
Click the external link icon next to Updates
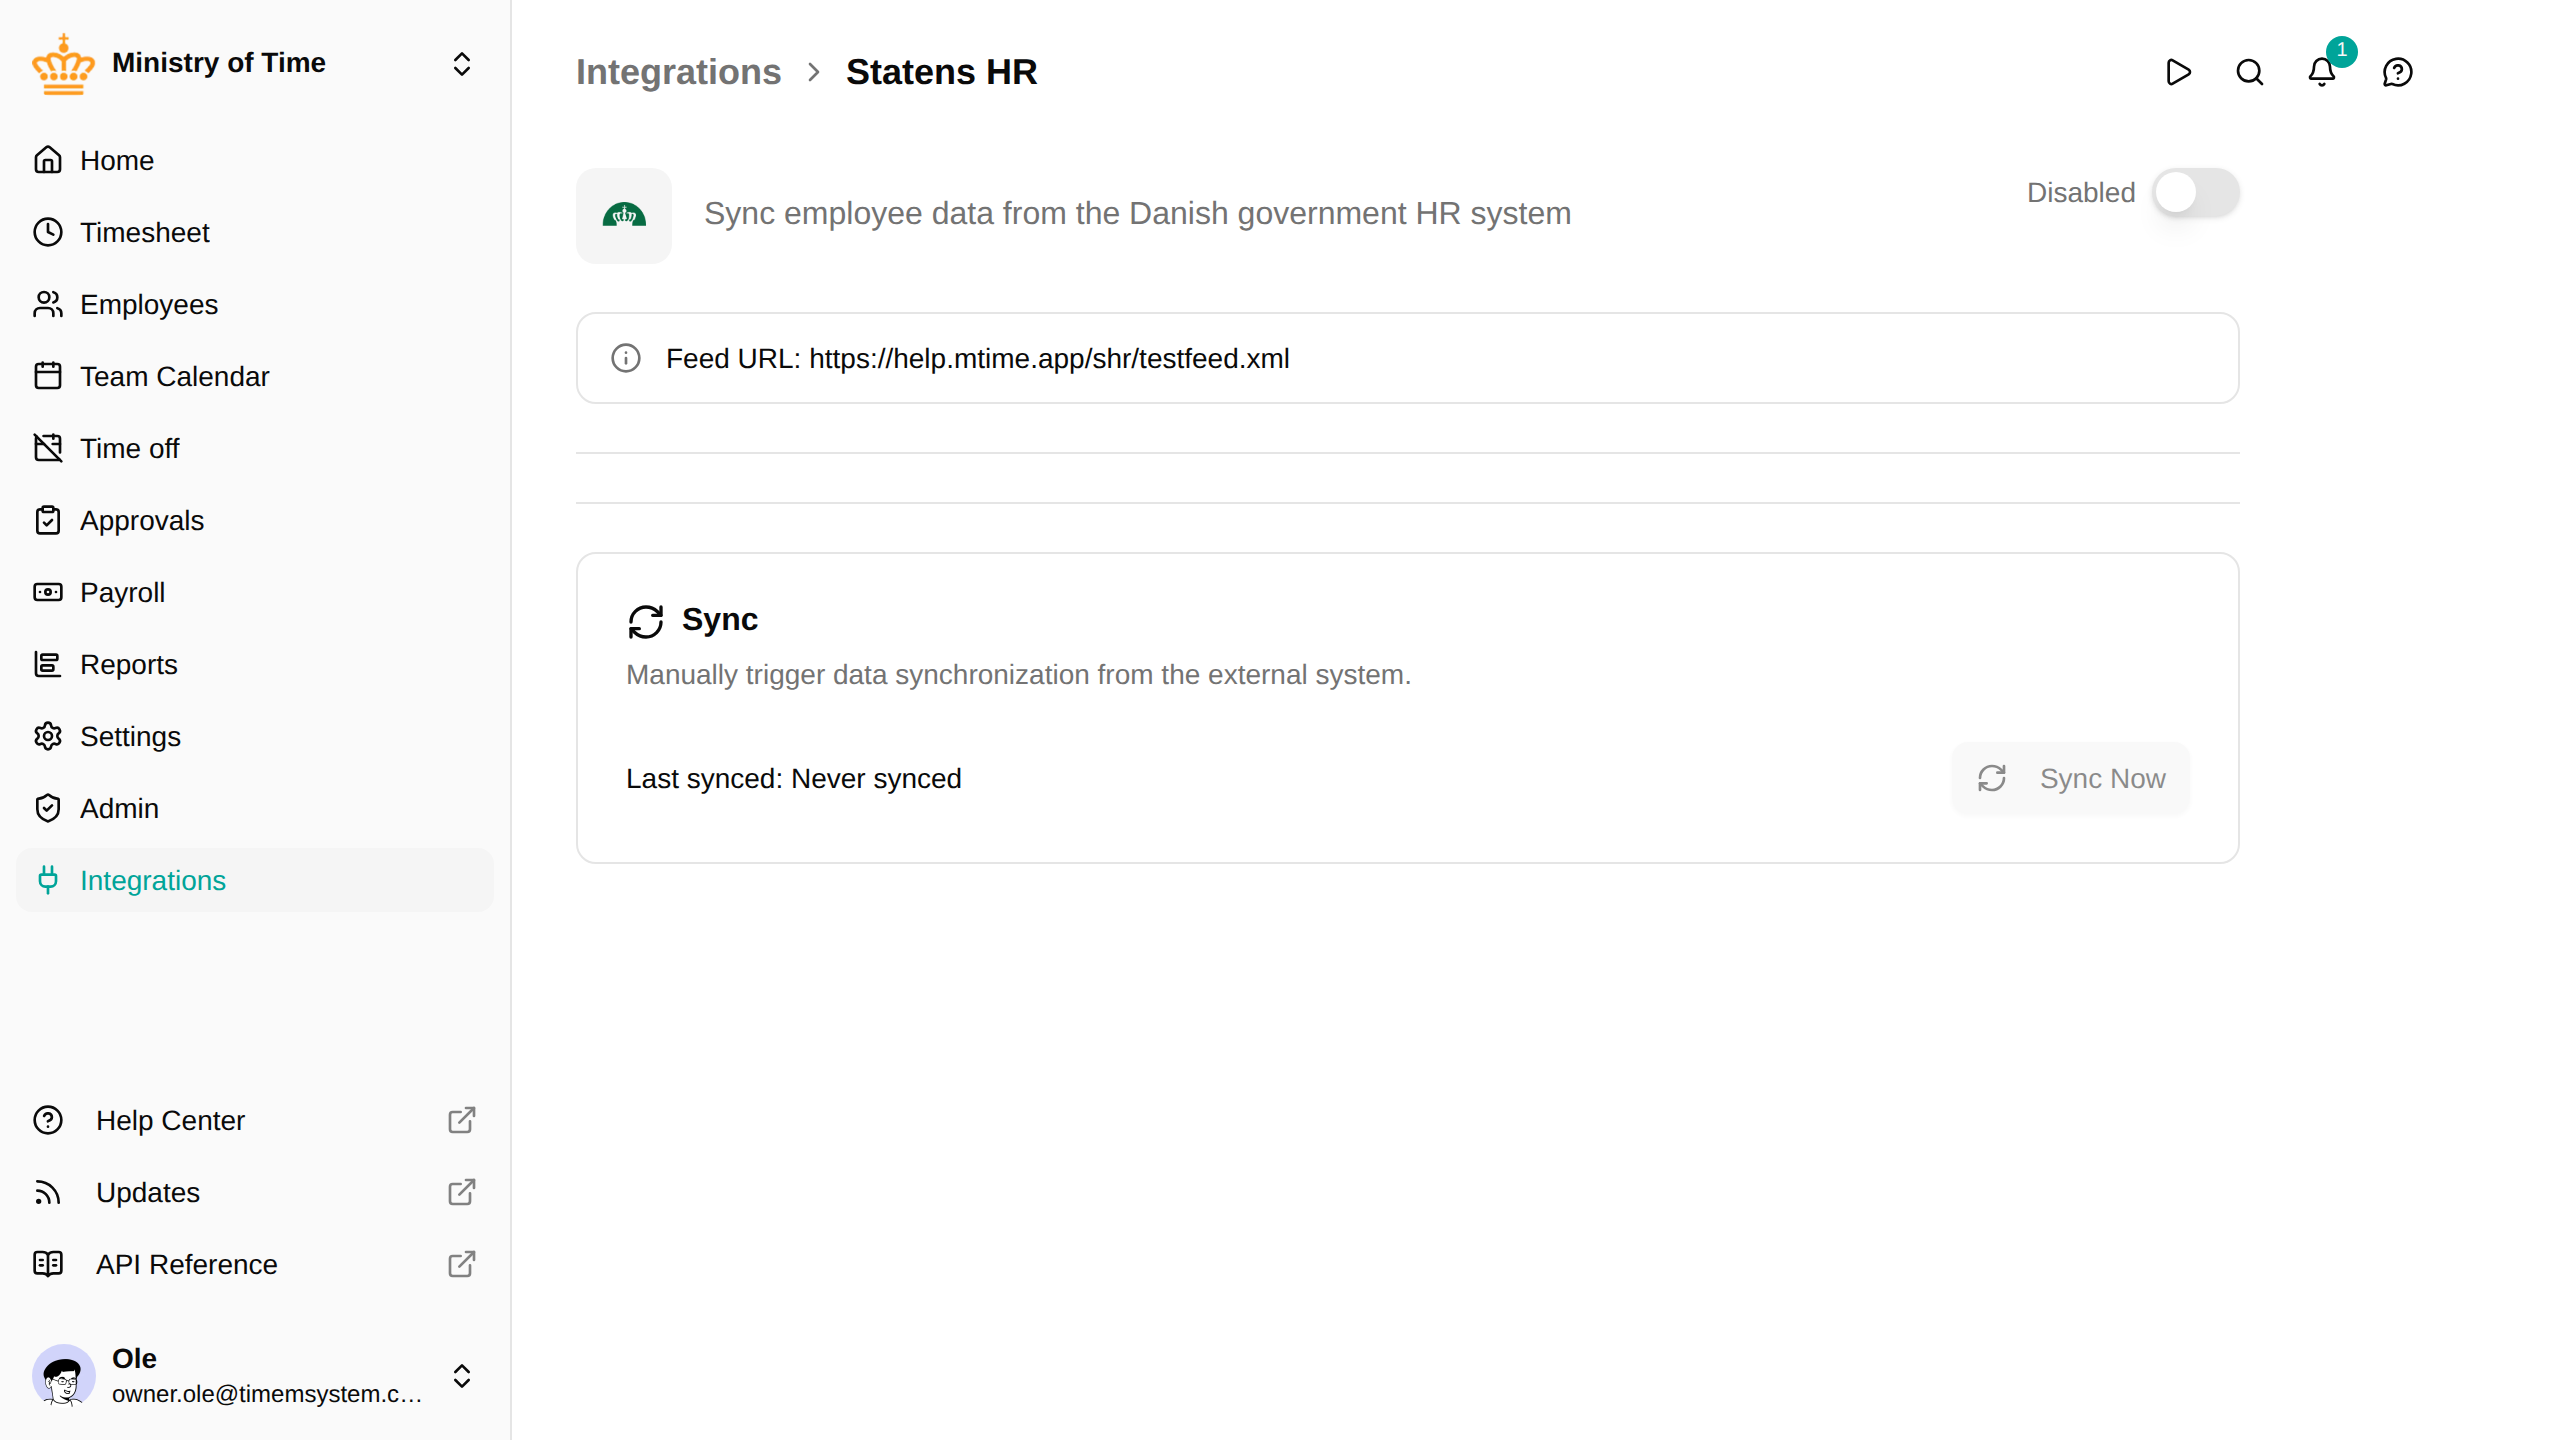pos(461,1192)
